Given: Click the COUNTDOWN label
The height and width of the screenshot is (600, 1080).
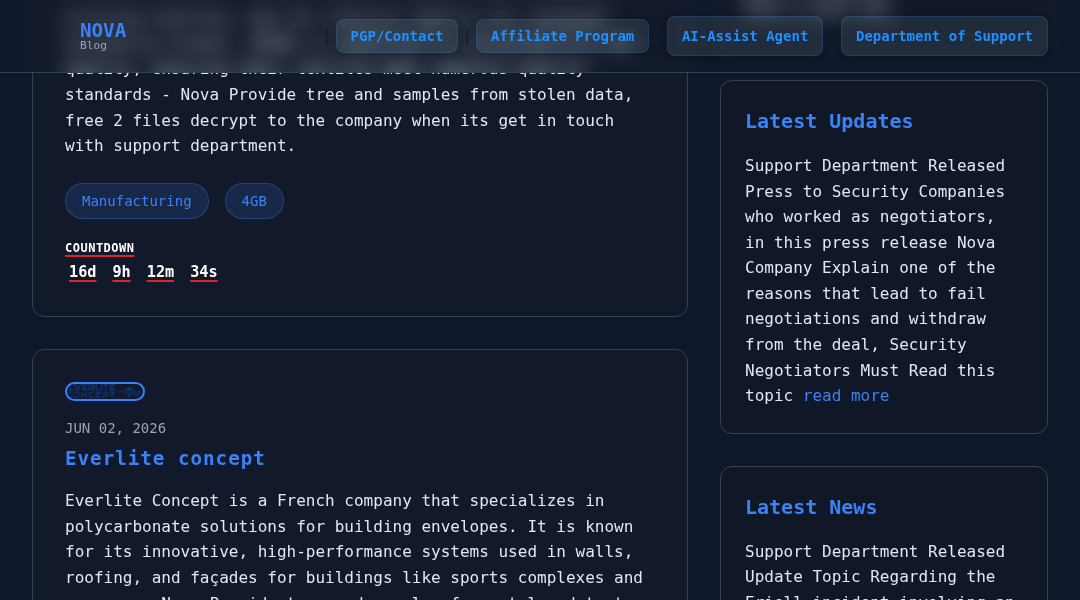Looking at the screenshot, I should [99, 248].
